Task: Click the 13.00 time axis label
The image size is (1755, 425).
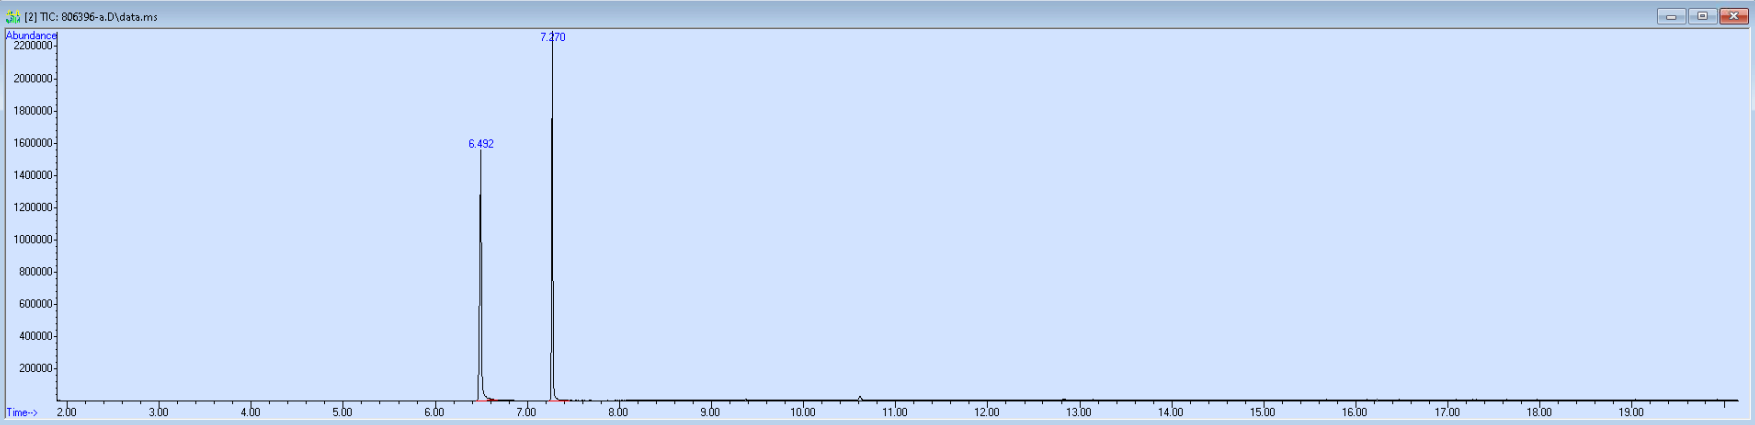Action: [x=1078, y=412]
